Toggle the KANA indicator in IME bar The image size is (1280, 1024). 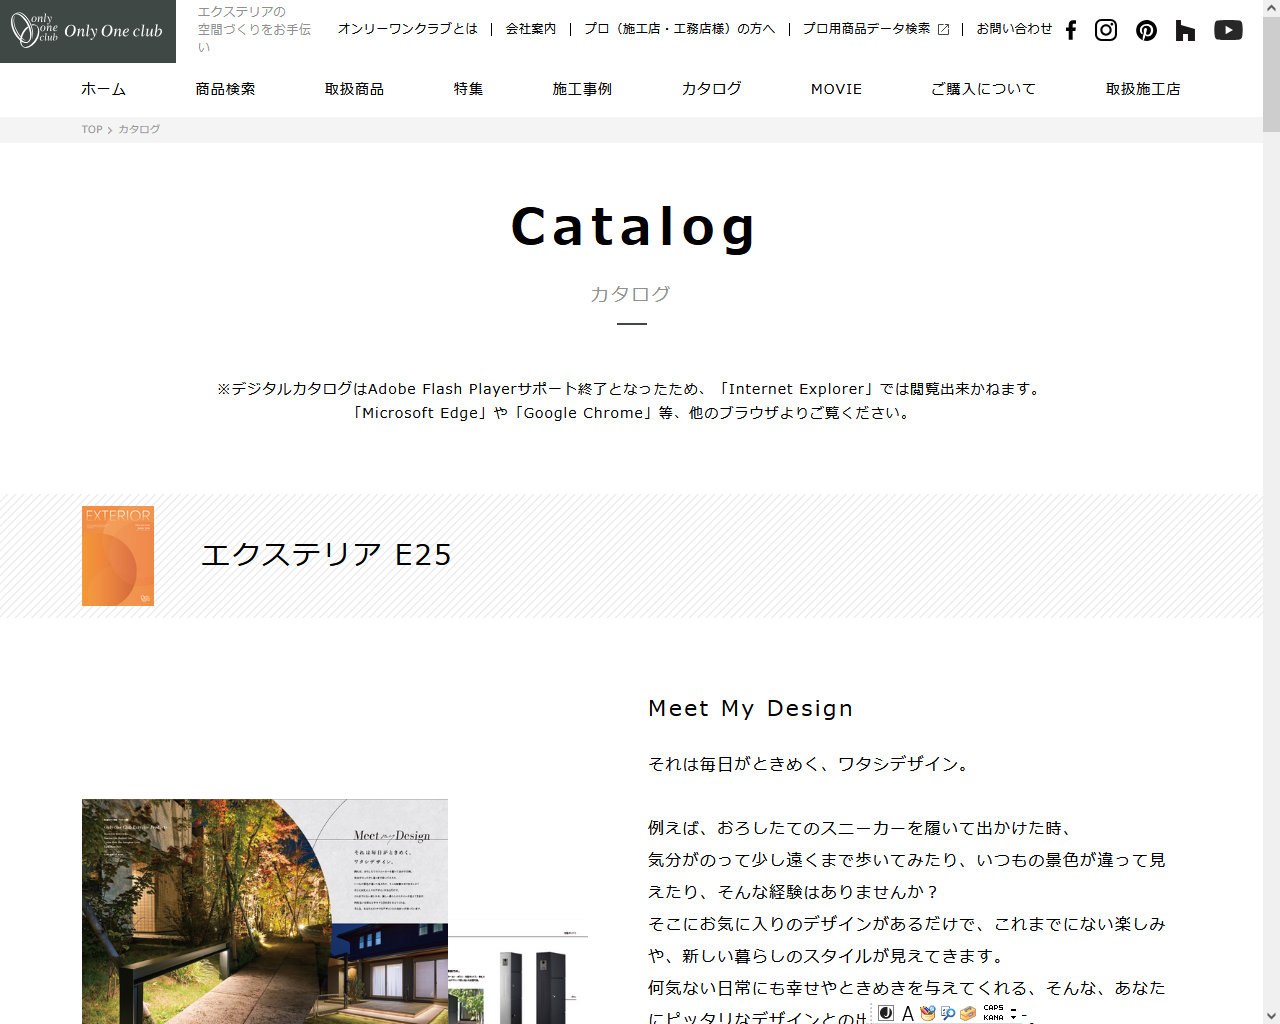(x=993, y=1018)
